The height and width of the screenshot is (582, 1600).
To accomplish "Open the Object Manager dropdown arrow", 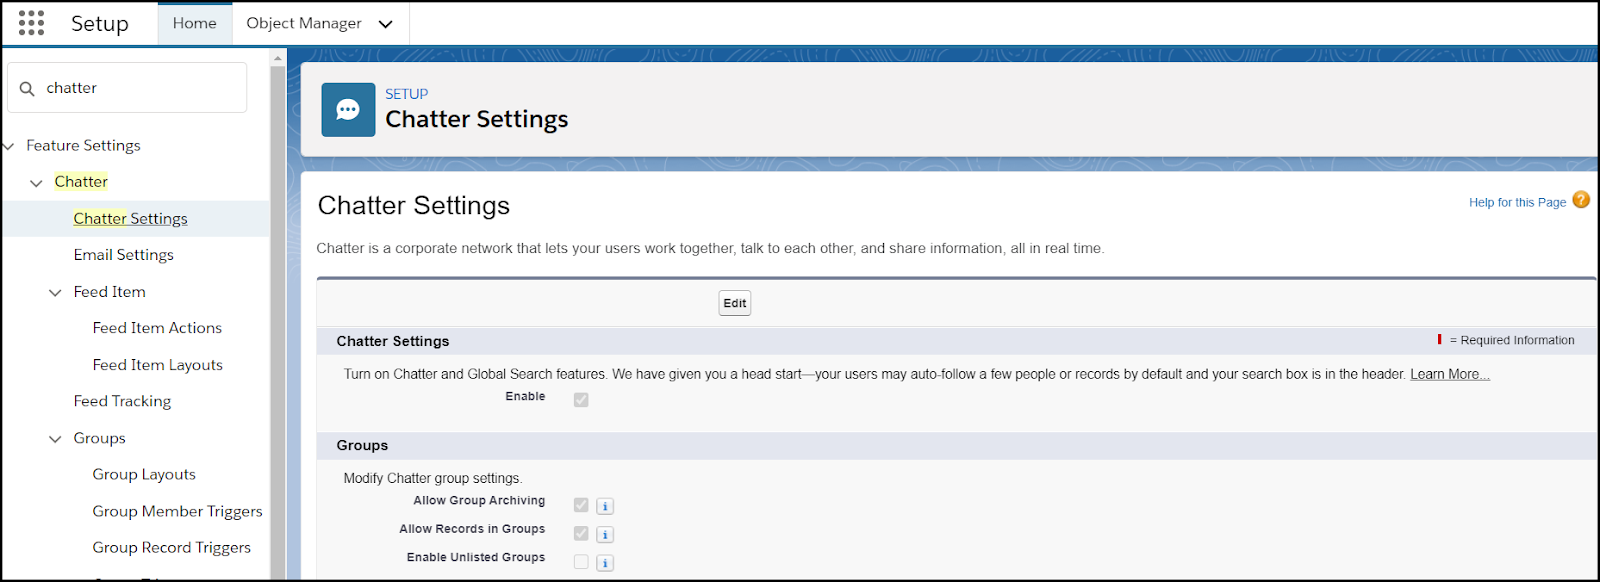I will click(385, 24).
